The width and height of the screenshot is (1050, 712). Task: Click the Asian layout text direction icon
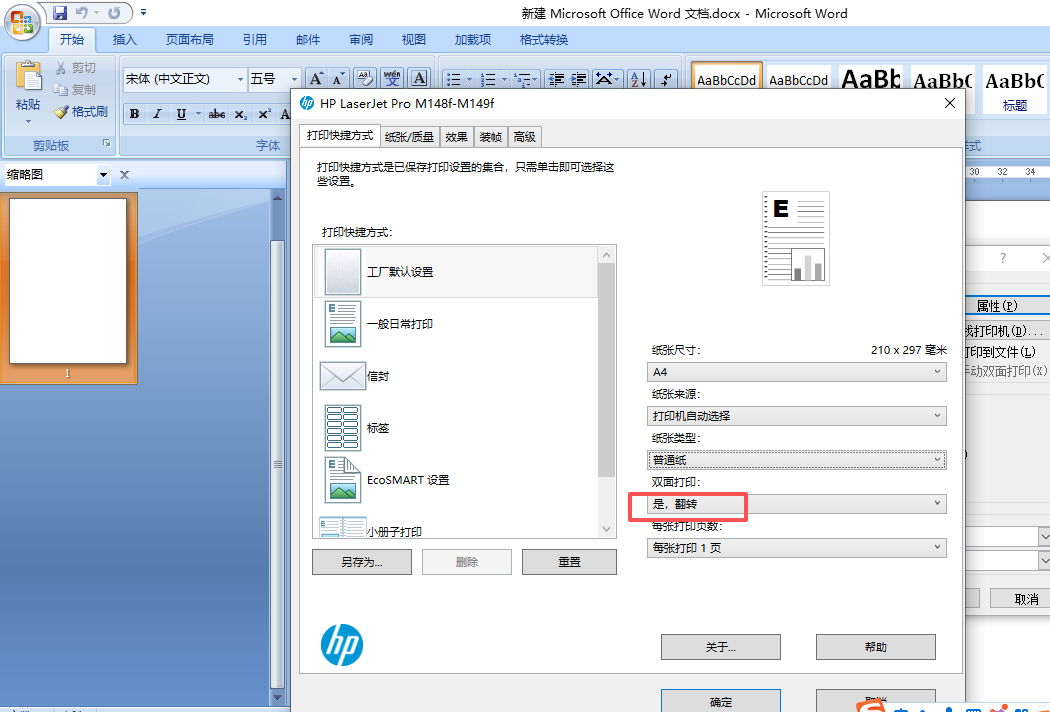point(604,79)
